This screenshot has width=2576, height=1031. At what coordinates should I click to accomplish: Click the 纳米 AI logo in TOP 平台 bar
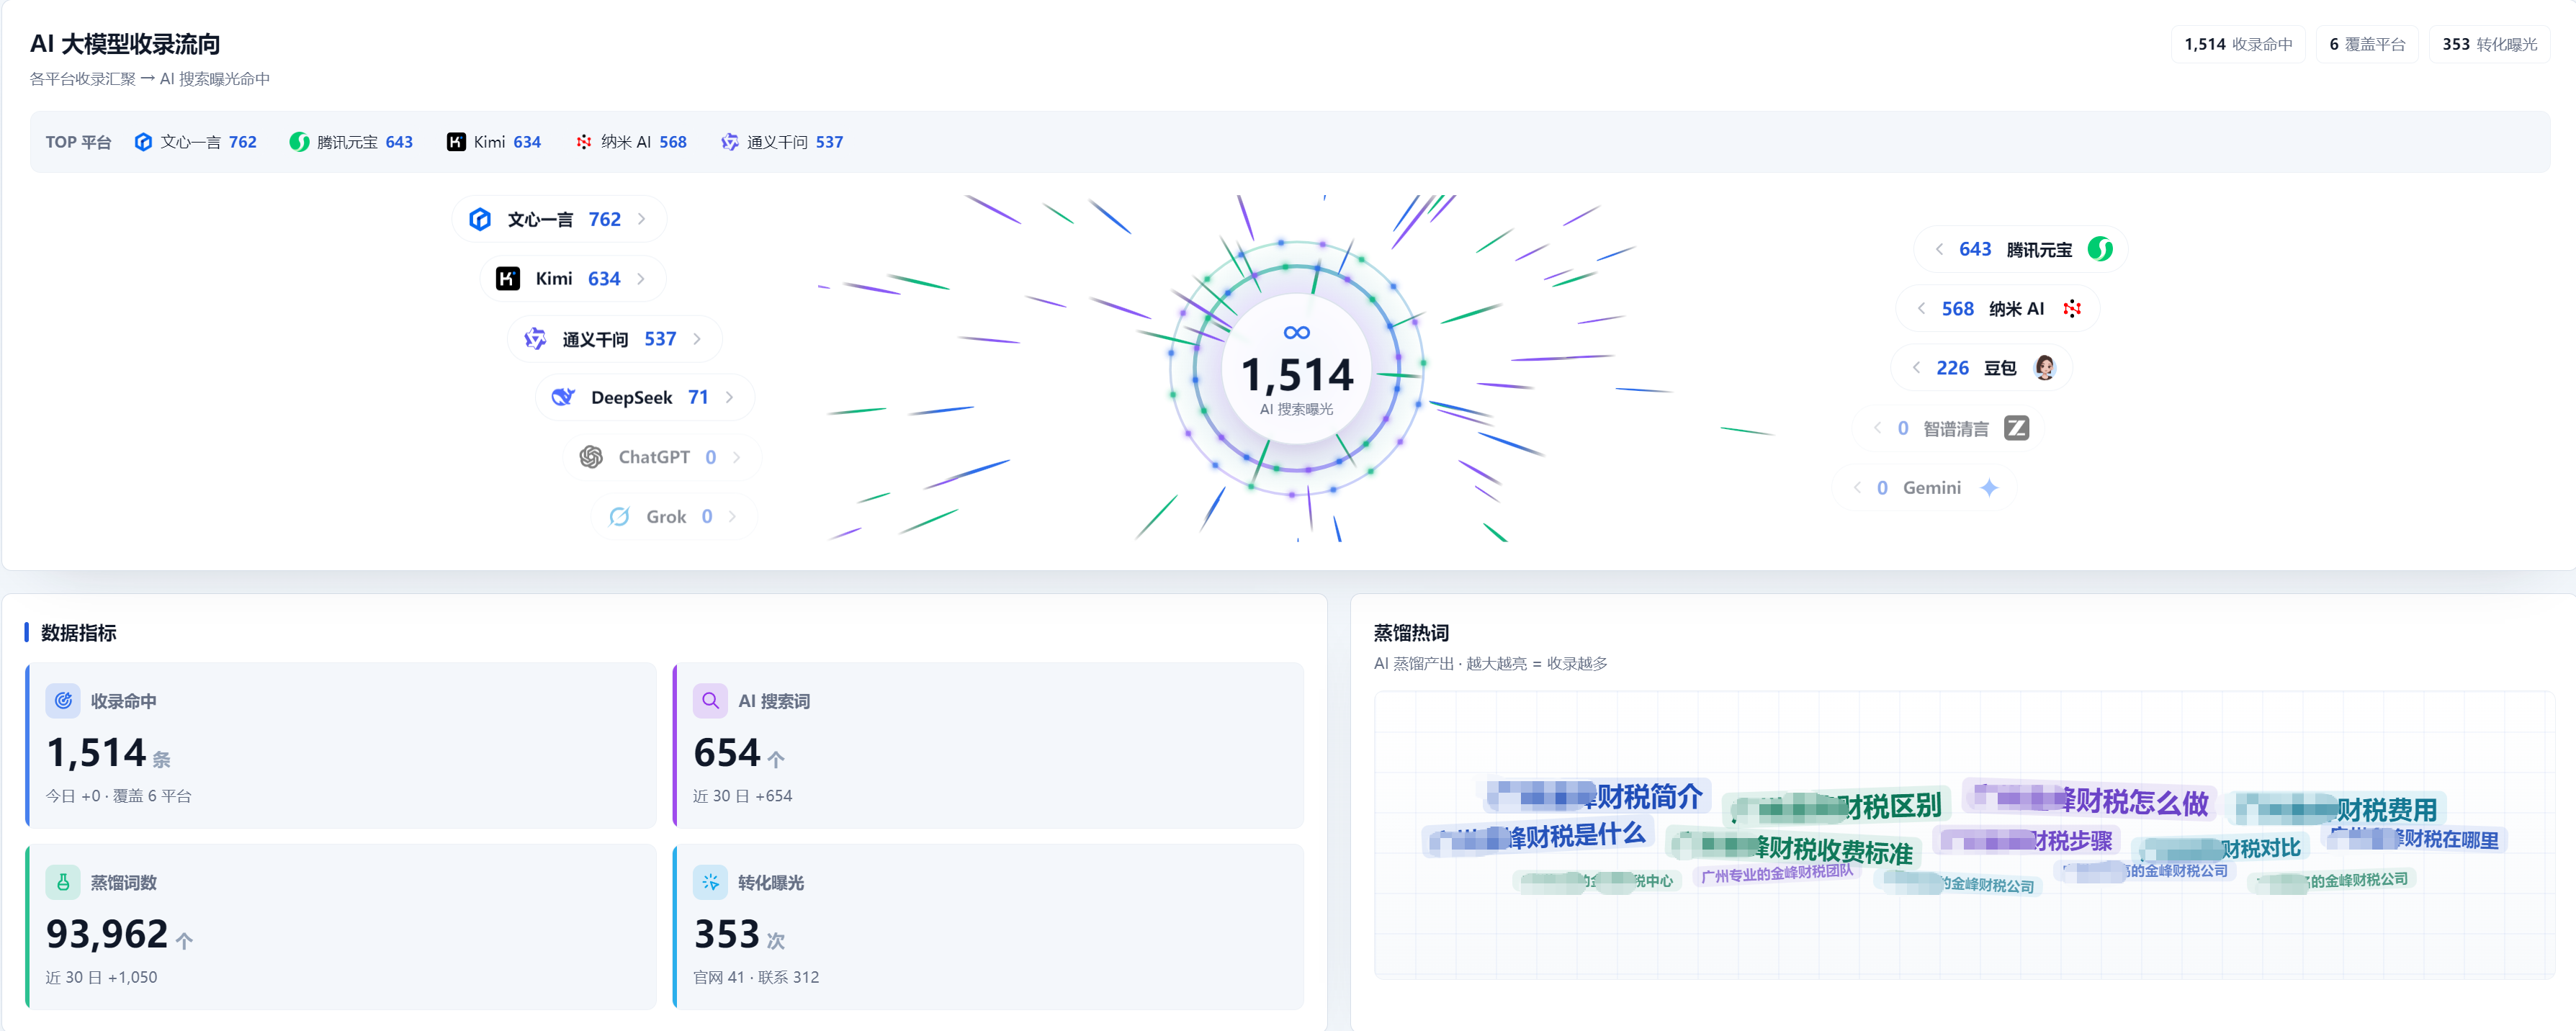tap(584, 142)
